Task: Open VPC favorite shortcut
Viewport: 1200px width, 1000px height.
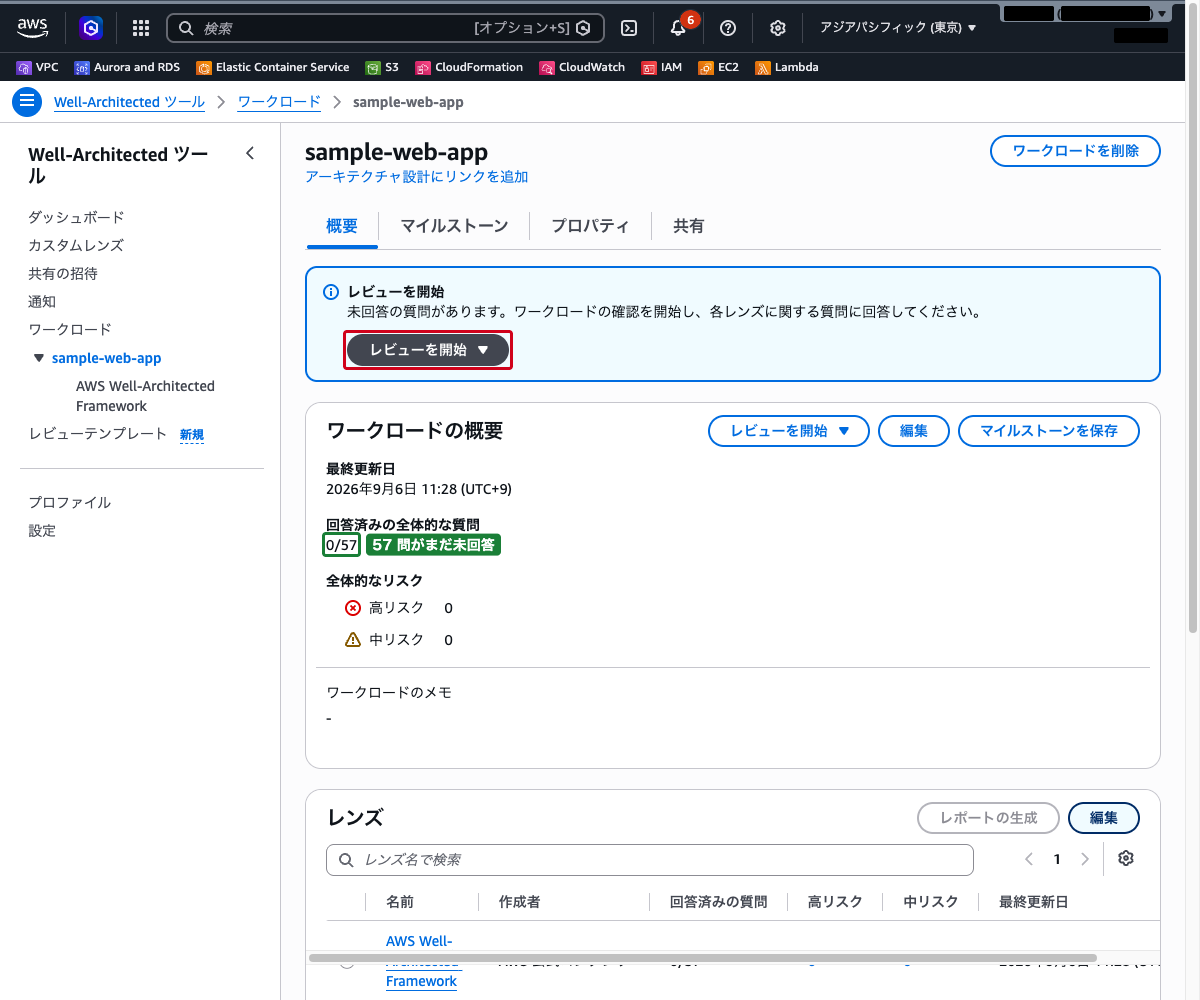Action: coord(38,67)
